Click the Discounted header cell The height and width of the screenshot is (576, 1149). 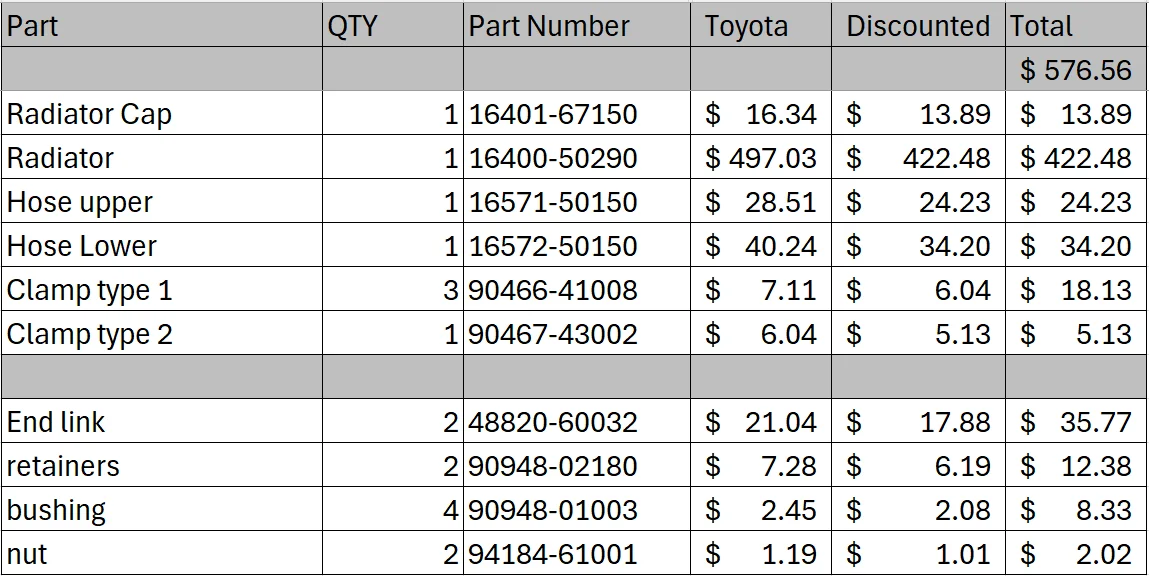[918, 26]
